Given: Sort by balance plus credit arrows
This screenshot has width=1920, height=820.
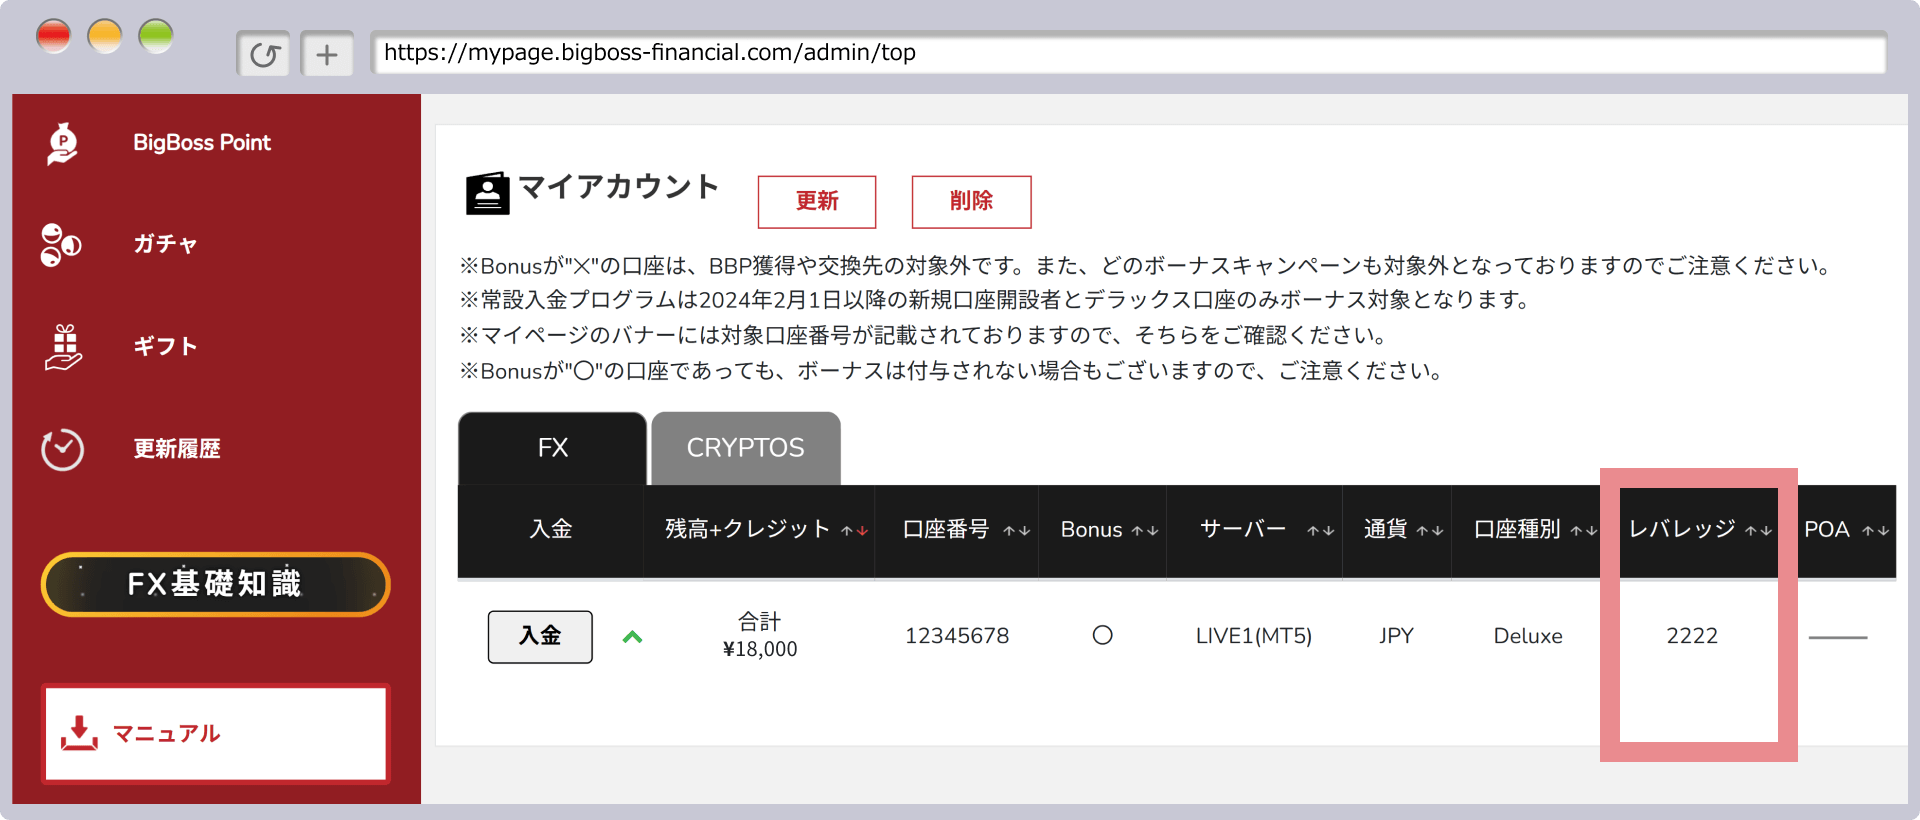Looking at the screenshot, I should click(x=854, y=531).
